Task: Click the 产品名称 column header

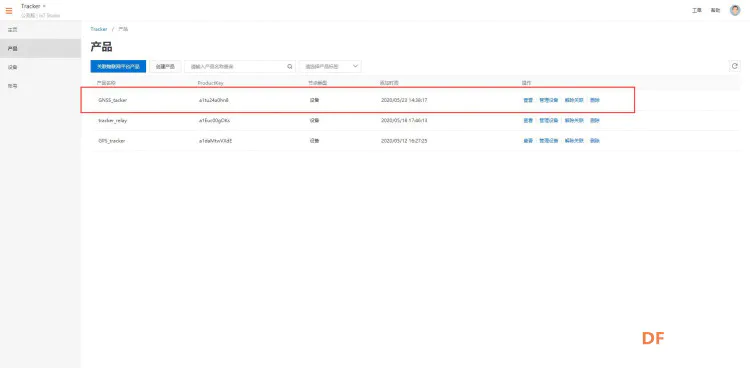Action: pos(106,83)
